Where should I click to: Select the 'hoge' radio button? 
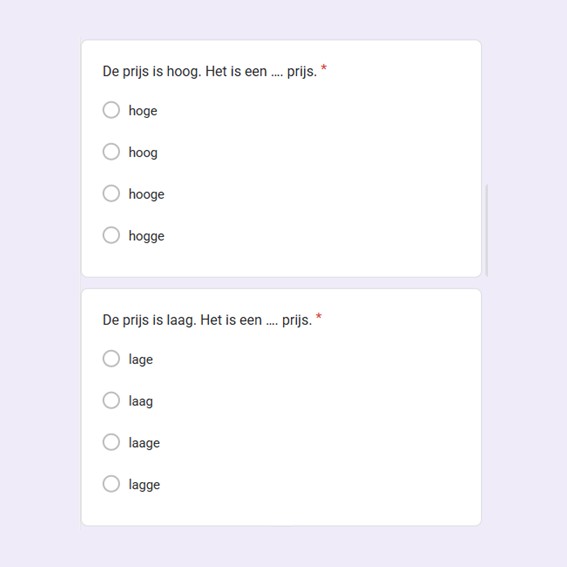pos(111,110)
